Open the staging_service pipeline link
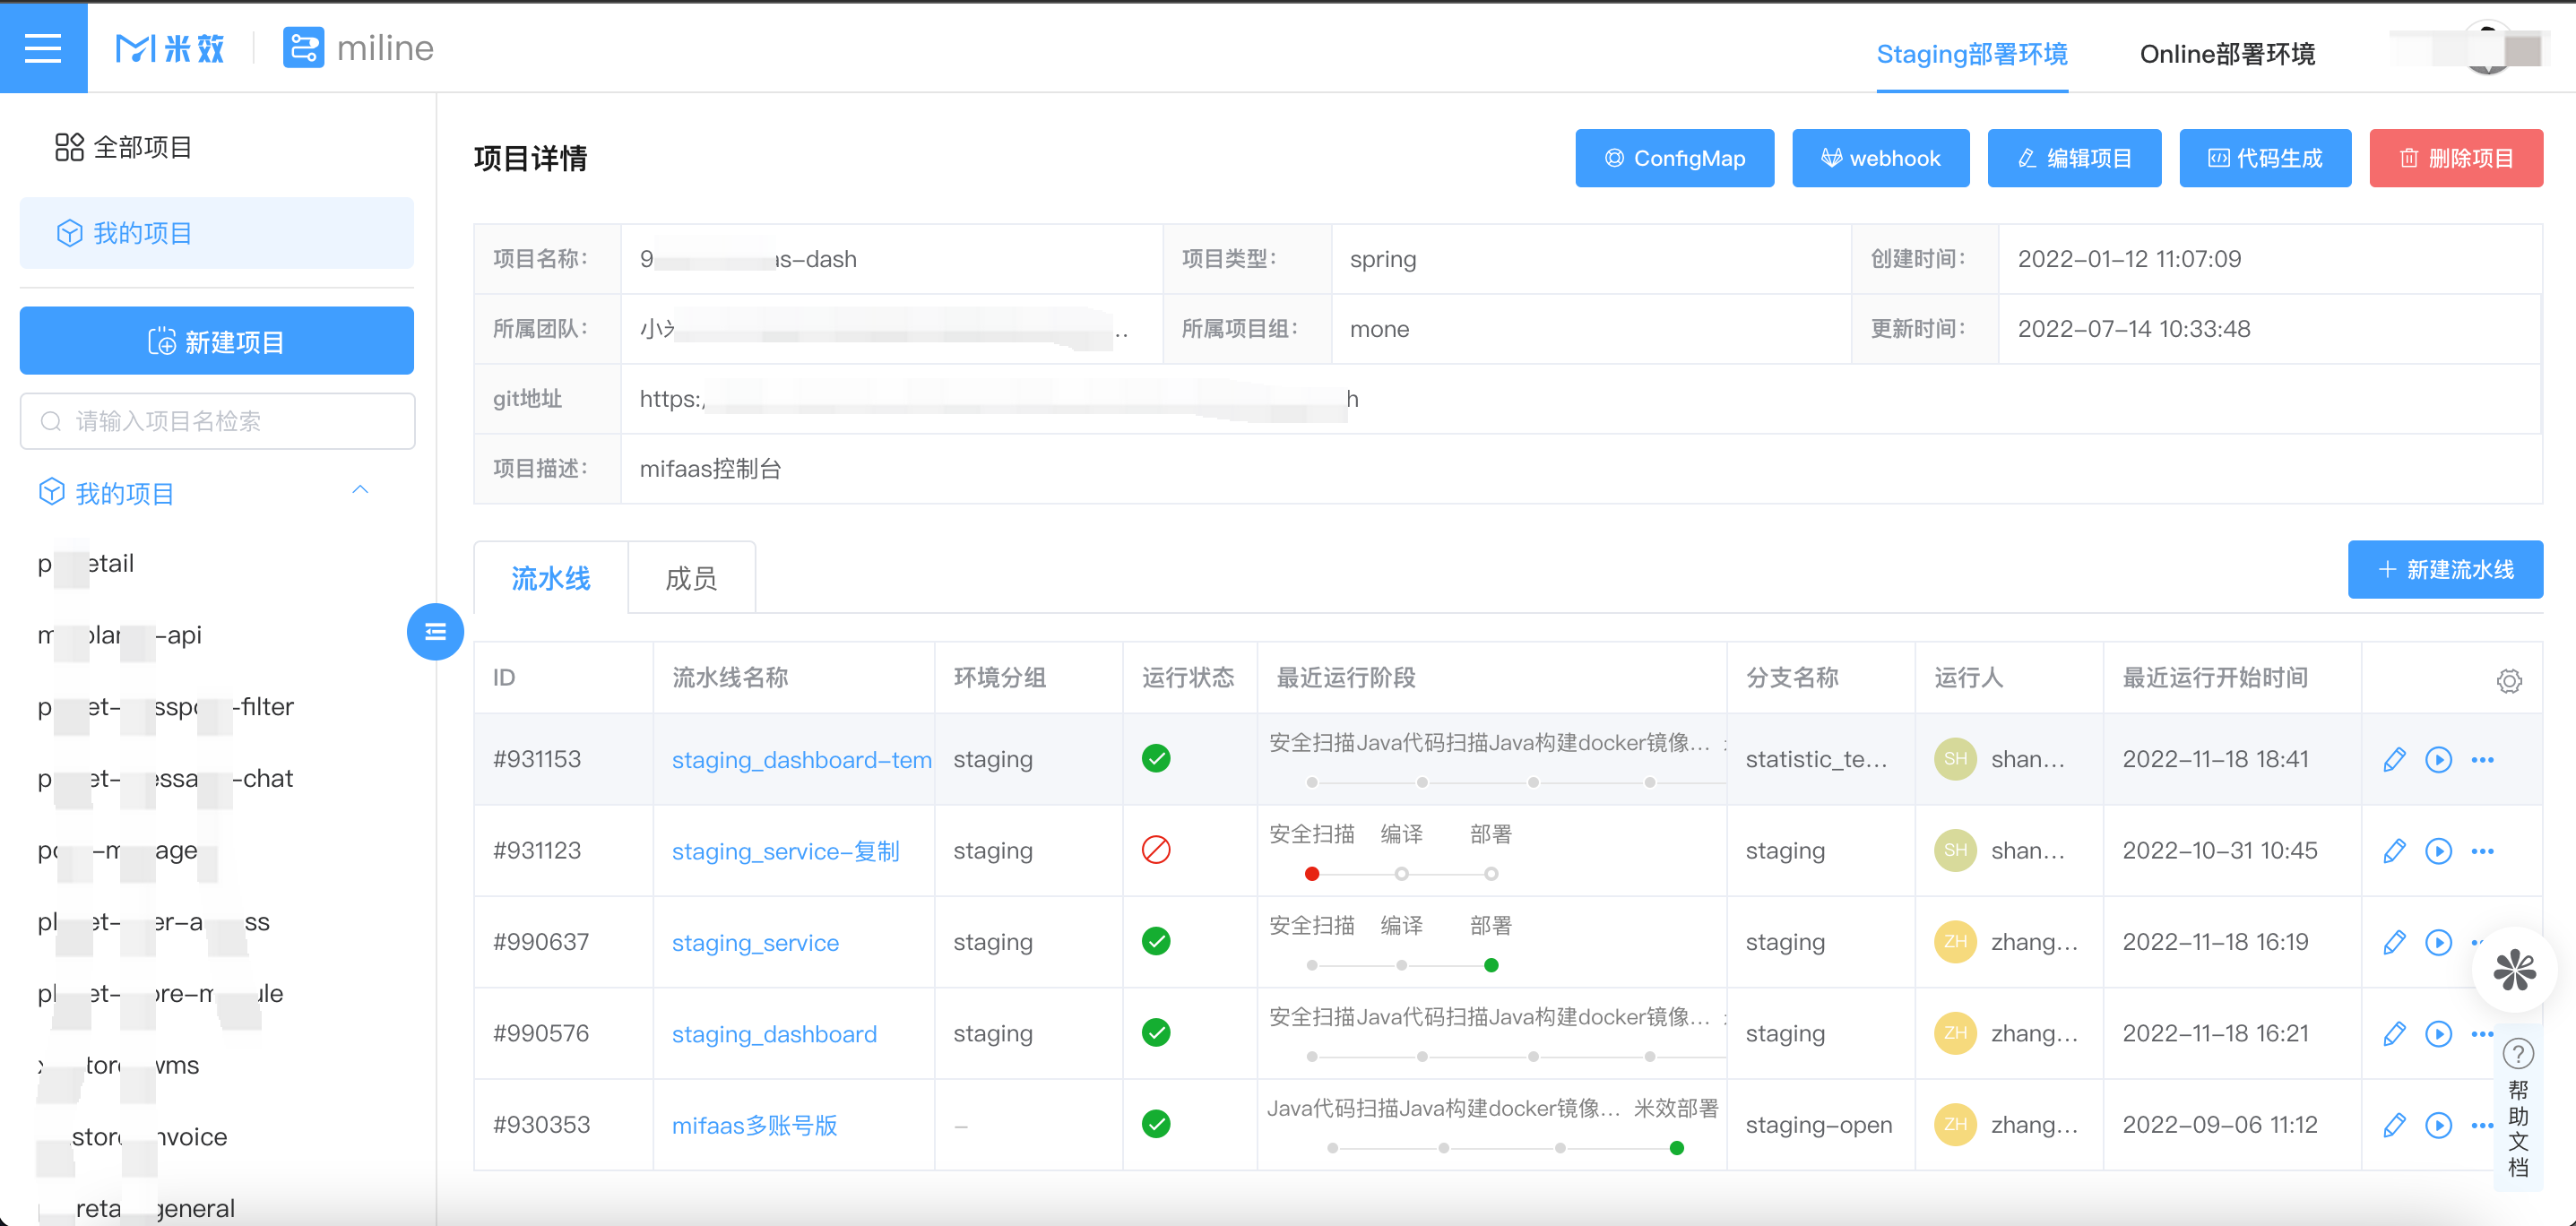 click(x=755, y=943)
